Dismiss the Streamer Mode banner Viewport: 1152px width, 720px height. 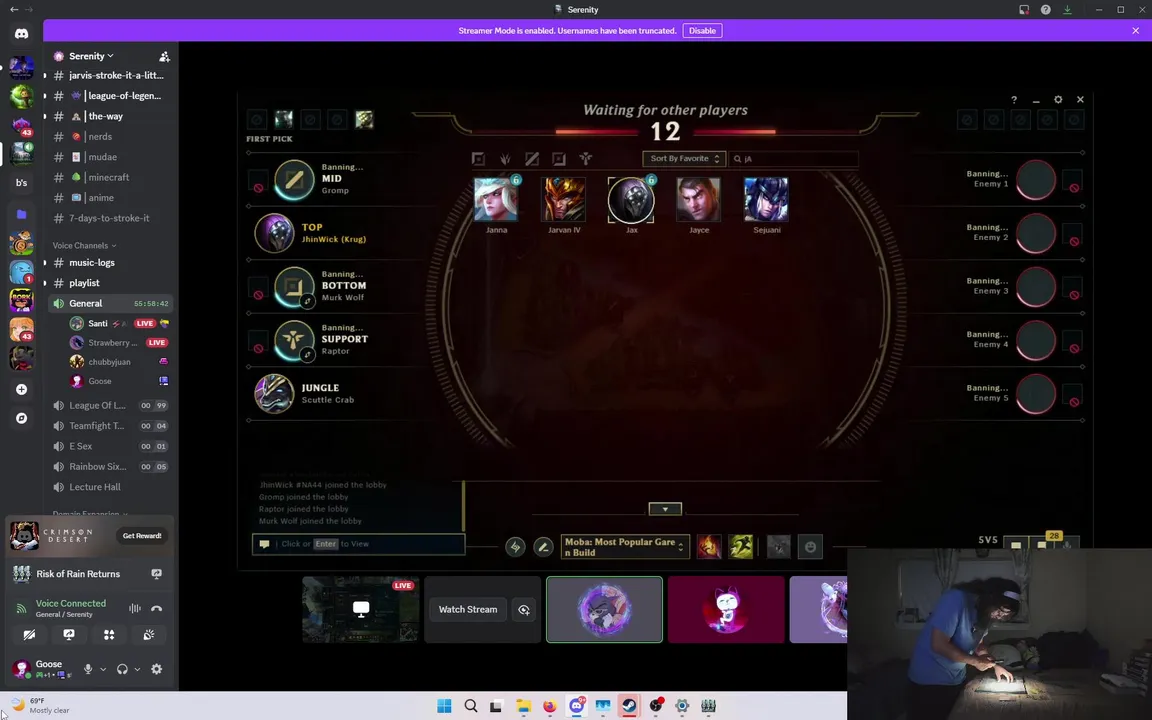click(1136, 31)
